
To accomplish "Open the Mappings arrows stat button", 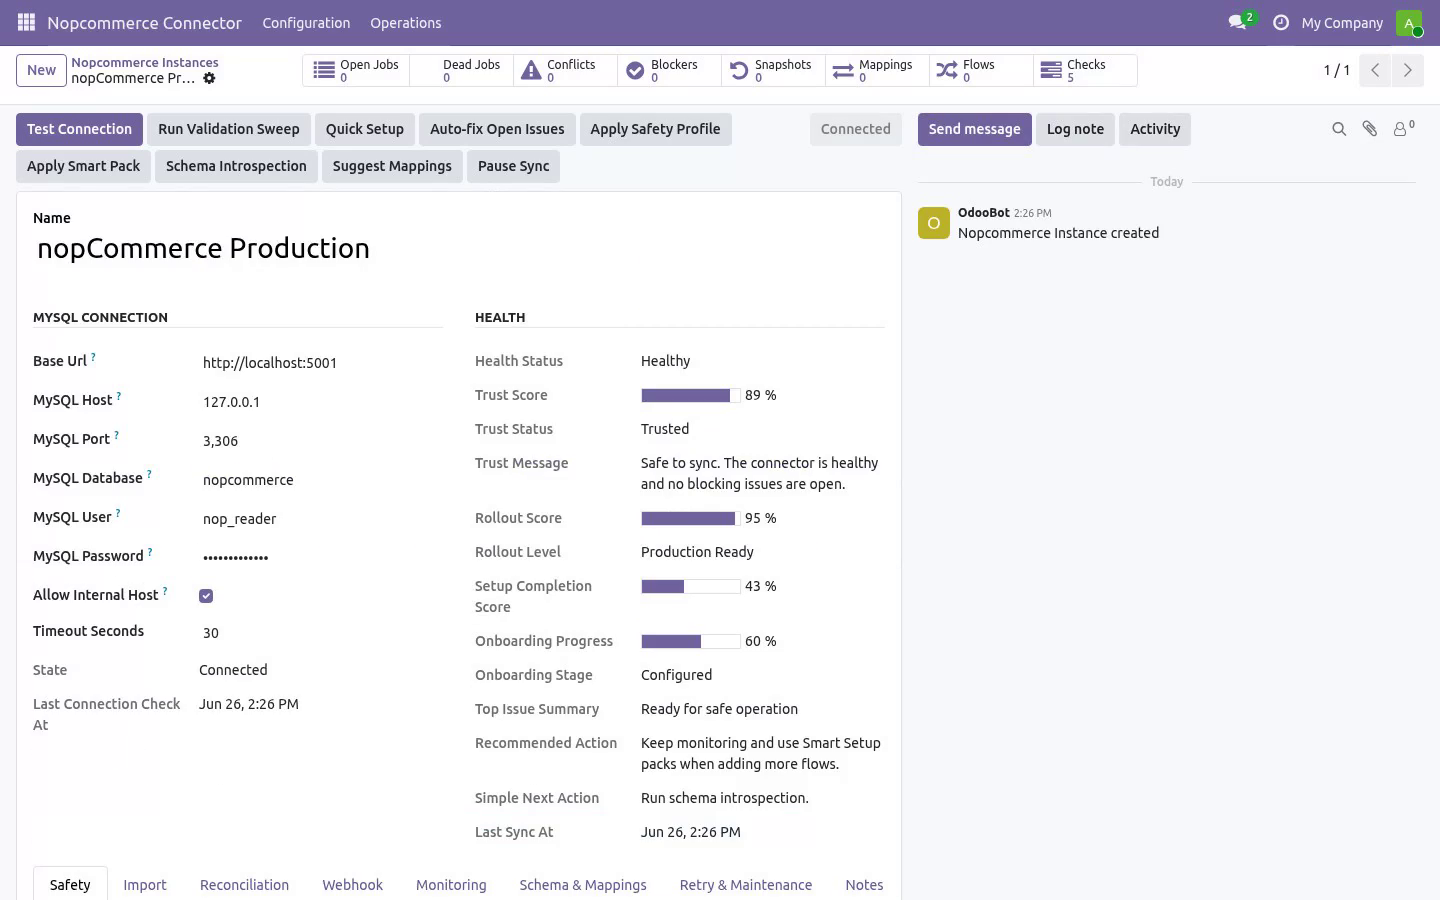I will [x=877, y=70].
